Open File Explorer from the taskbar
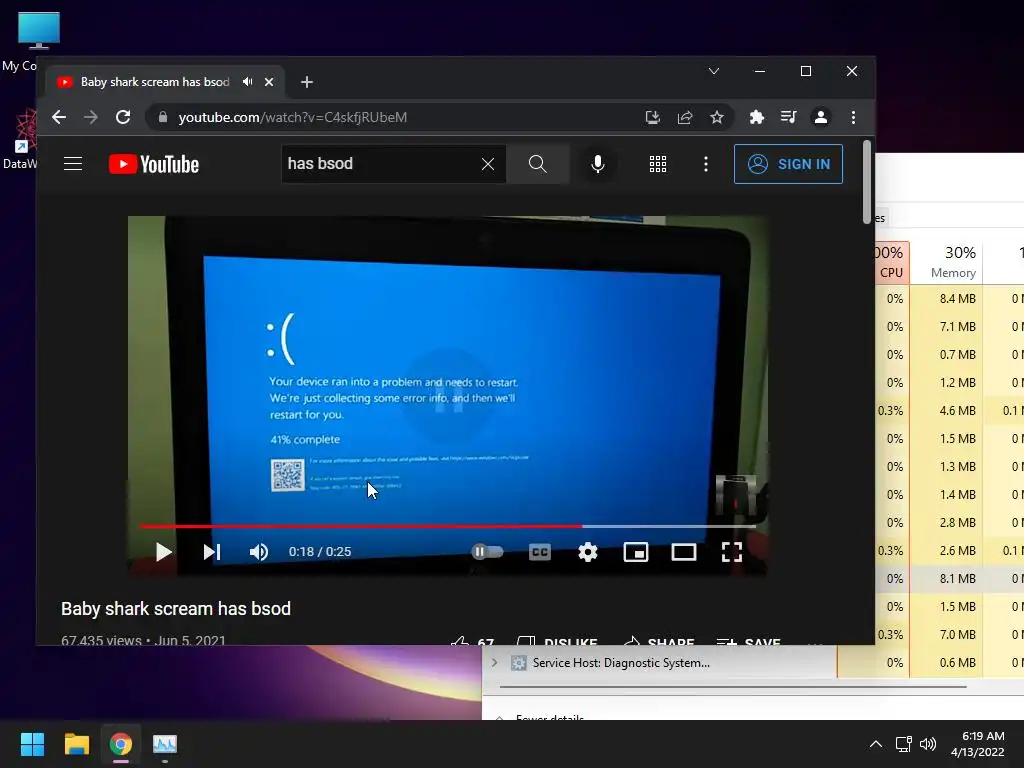The width and height of the screenshot is (1024, 768). coord(76,744)
